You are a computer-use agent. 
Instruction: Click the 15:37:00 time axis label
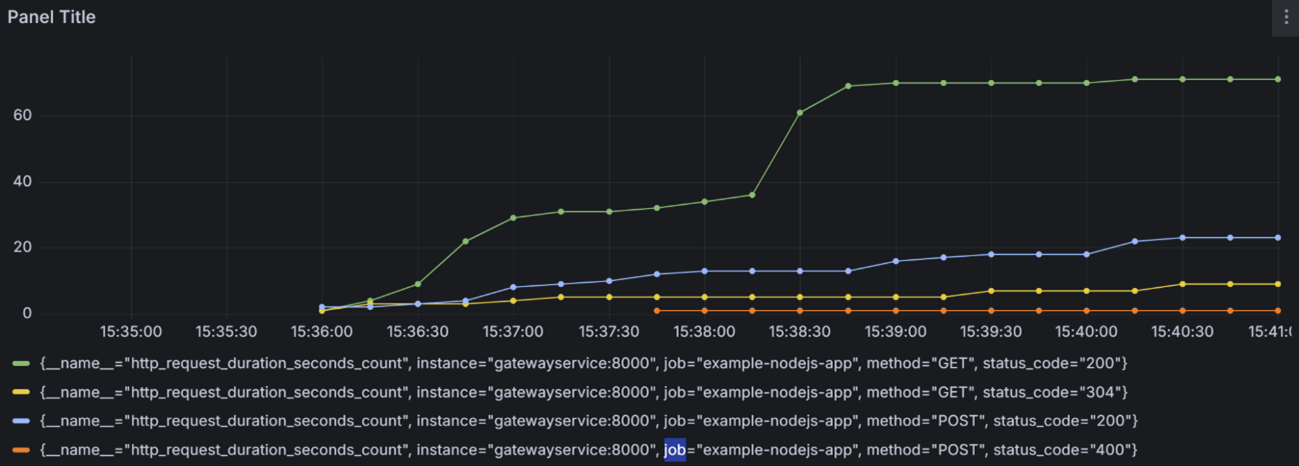(x=513, y=331)
